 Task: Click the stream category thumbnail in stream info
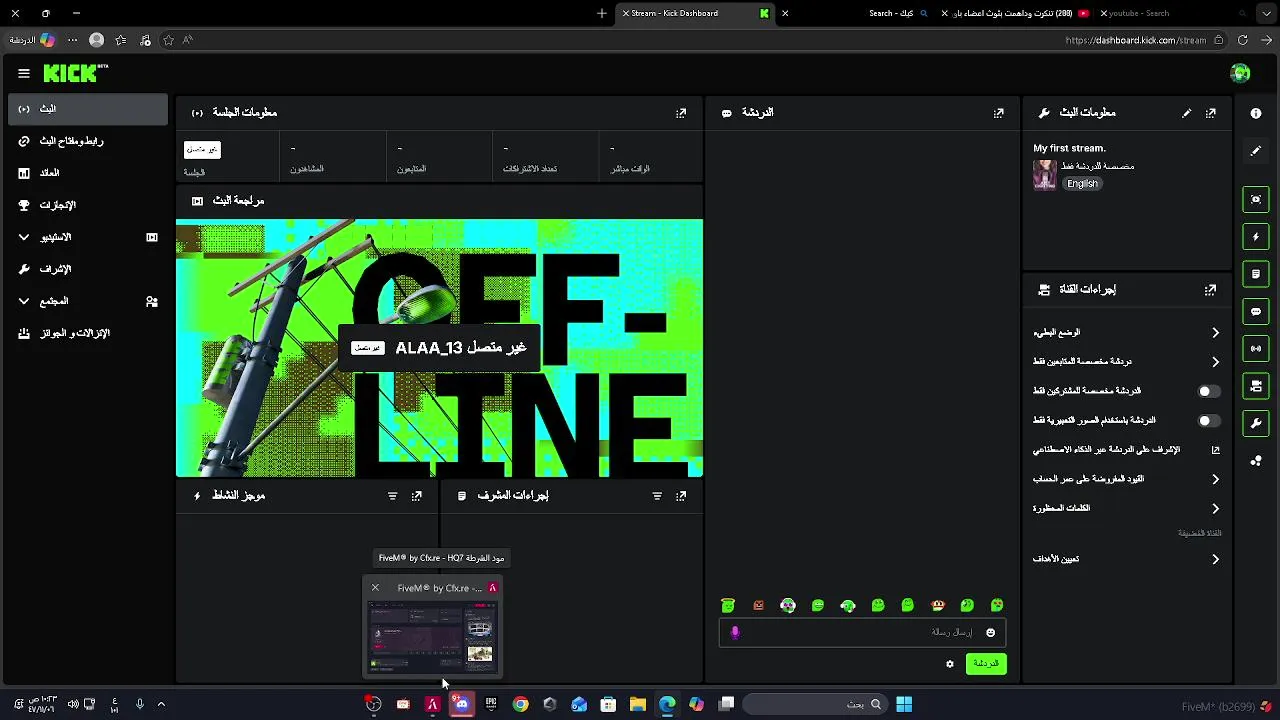coord(1045,175)
